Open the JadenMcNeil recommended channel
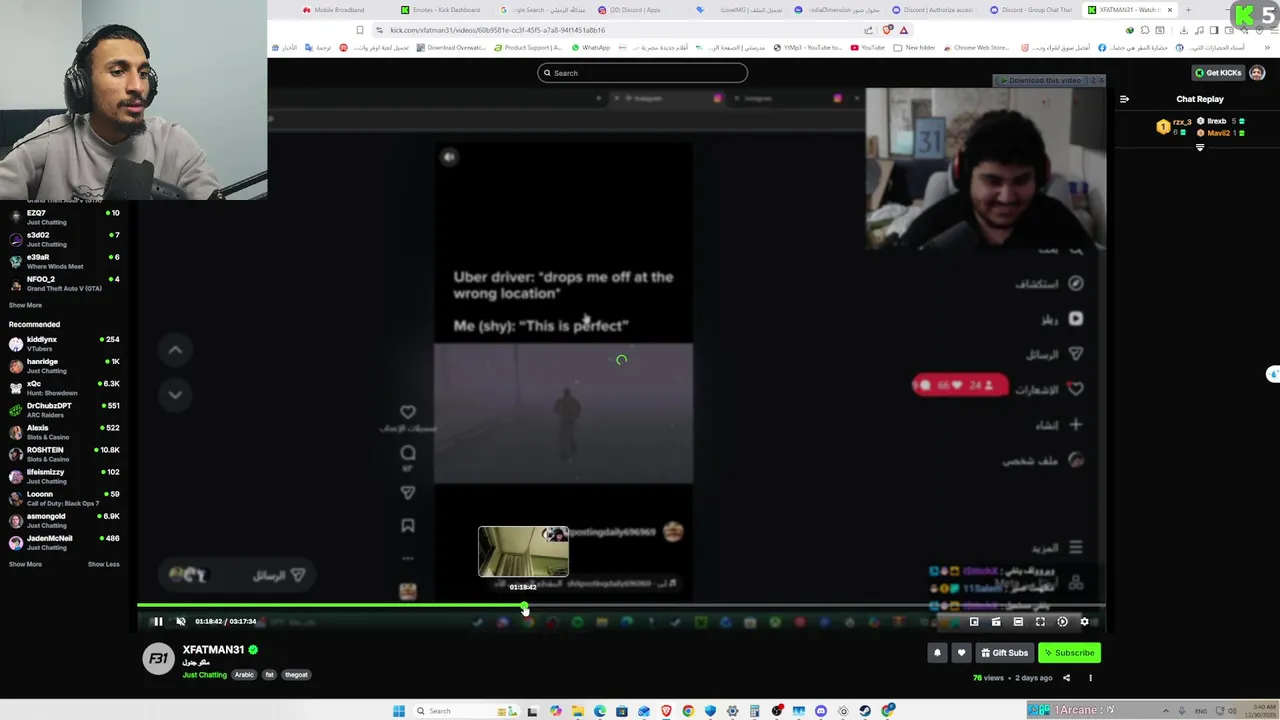 click(x=64, y=542)
